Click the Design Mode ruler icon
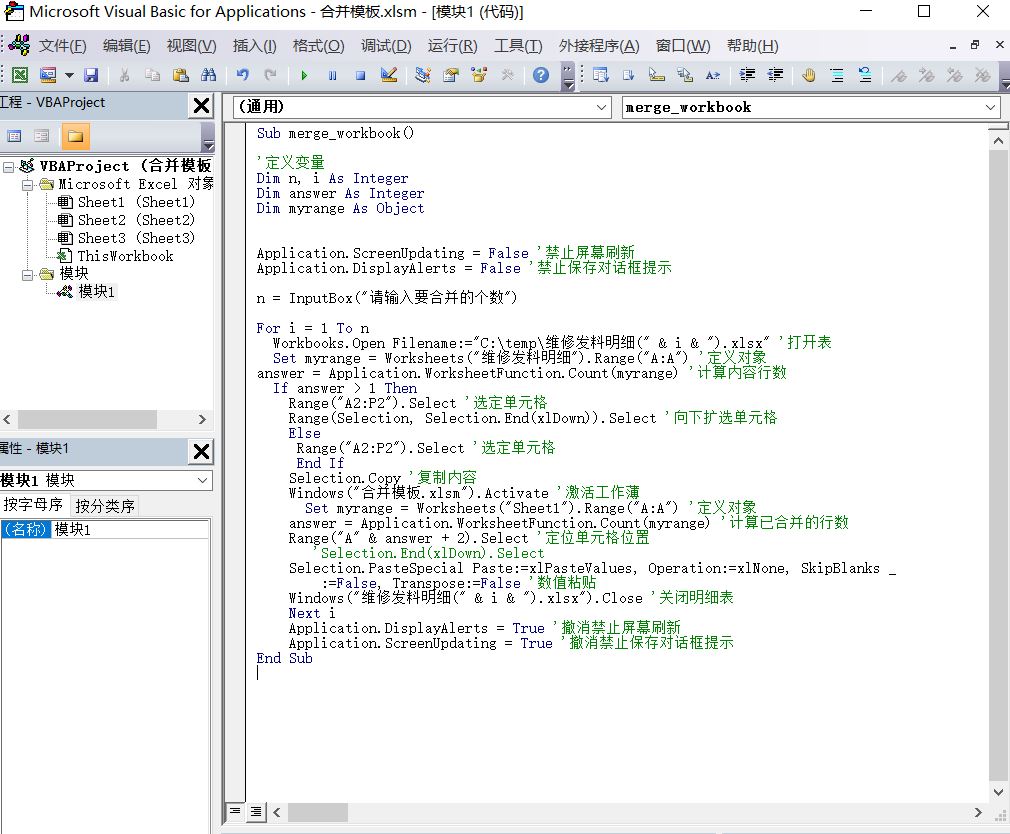This screenshot has width=1010, height=834. (388, 75)
